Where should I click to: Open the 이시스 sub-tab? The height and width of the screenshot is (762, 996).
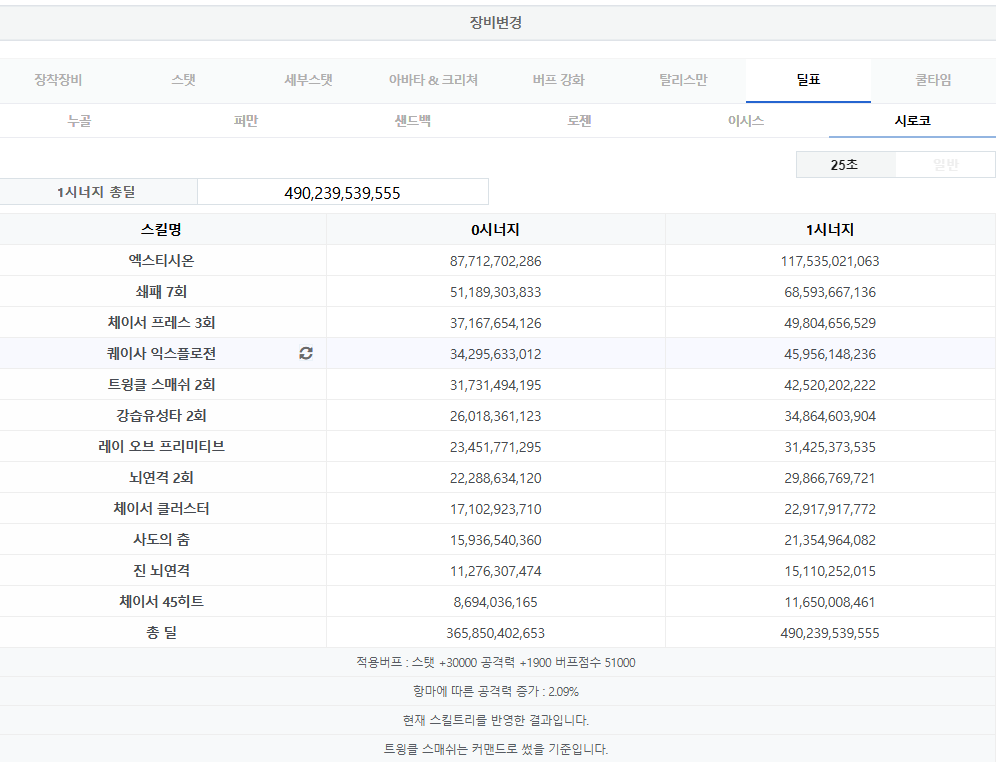pyautogui.click(x=746, y=121)
